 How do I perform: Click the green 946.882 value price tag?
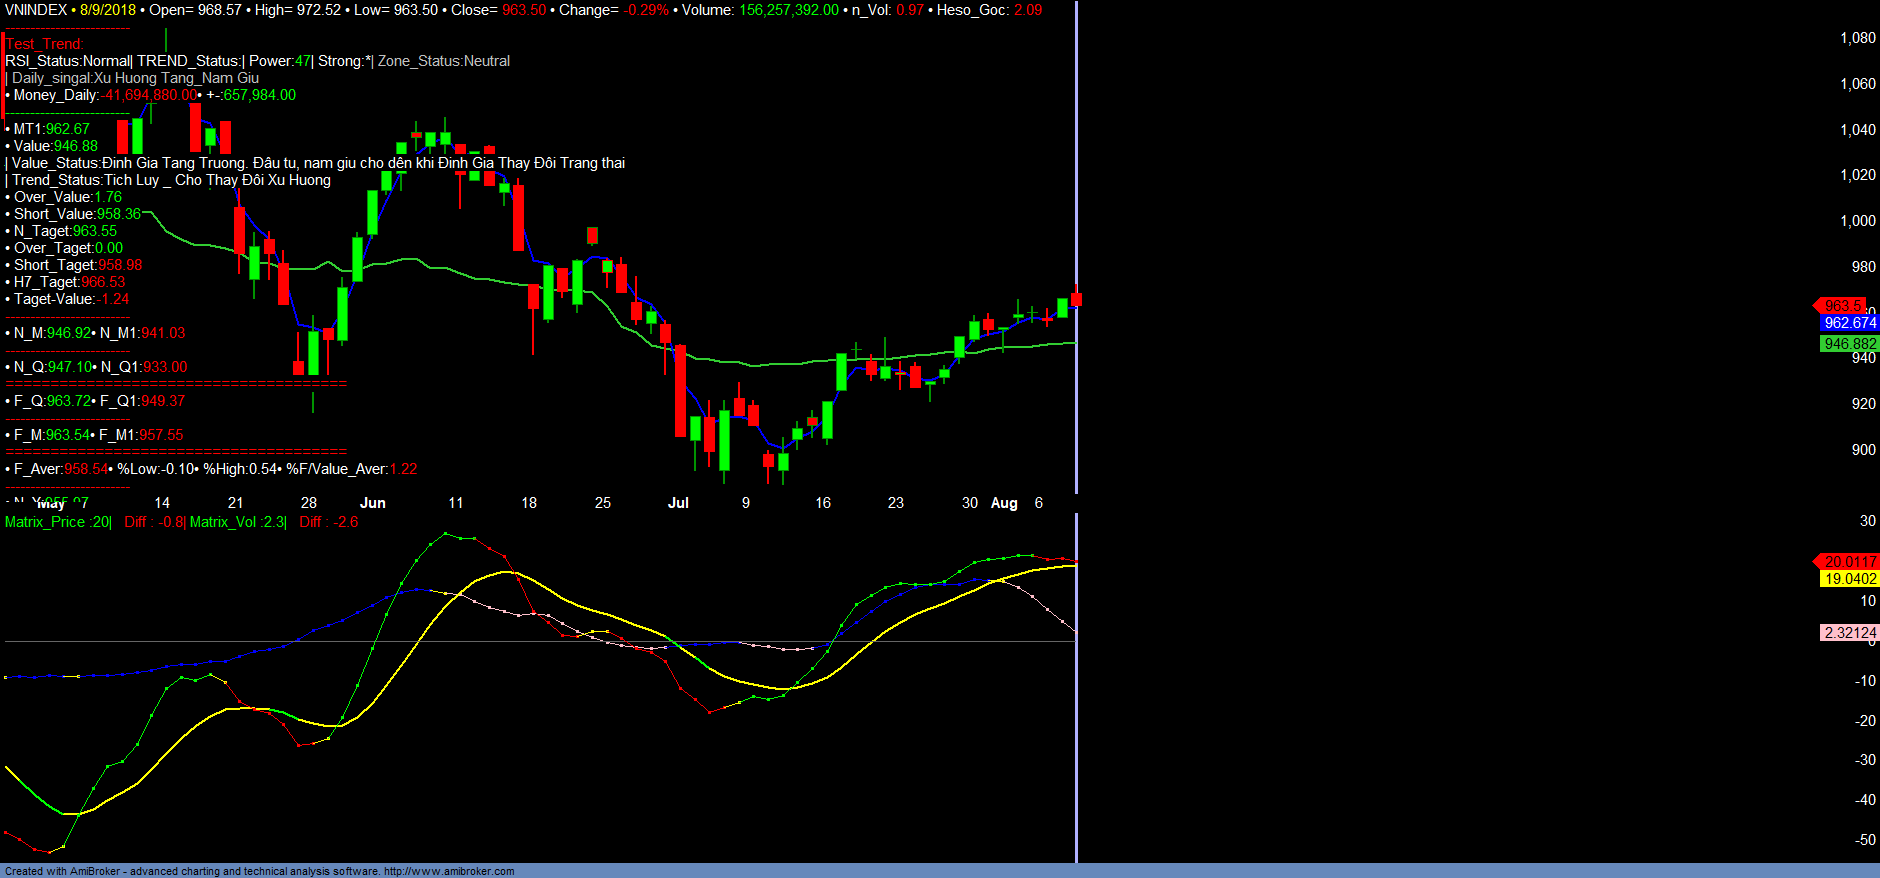tap(1849, 344)
